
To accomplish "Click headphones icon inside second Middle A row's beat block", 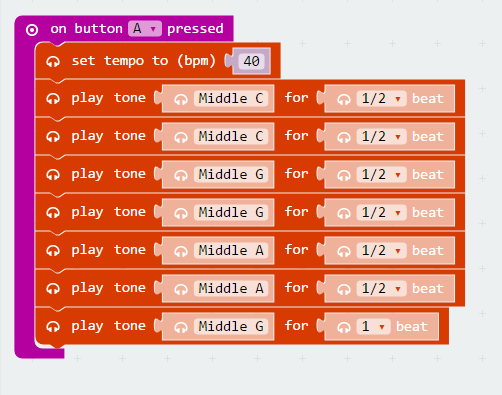I will pos(344,290).
